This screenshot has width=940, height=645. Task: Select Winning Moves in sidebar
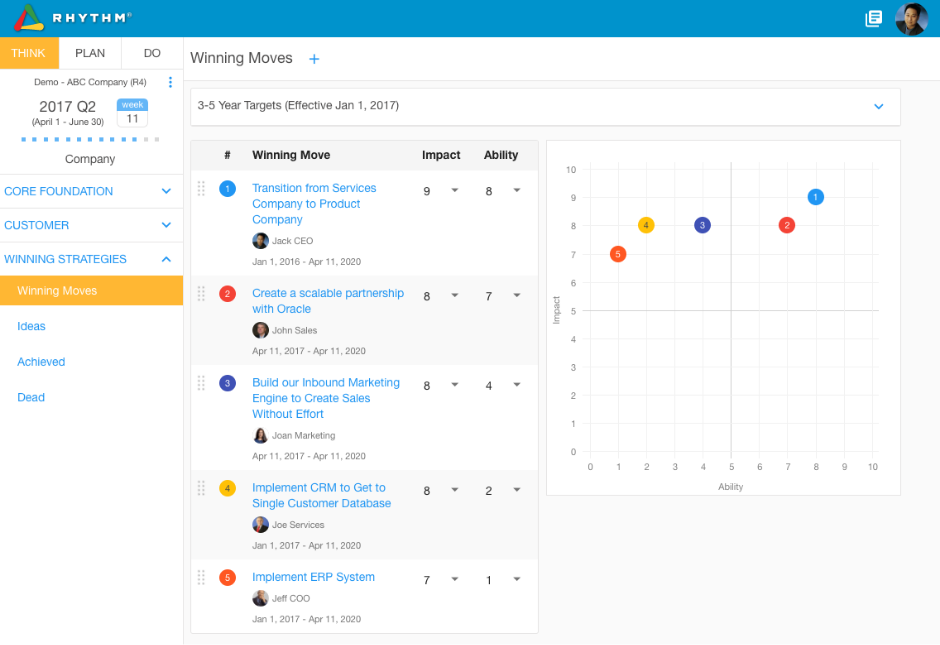91,291
